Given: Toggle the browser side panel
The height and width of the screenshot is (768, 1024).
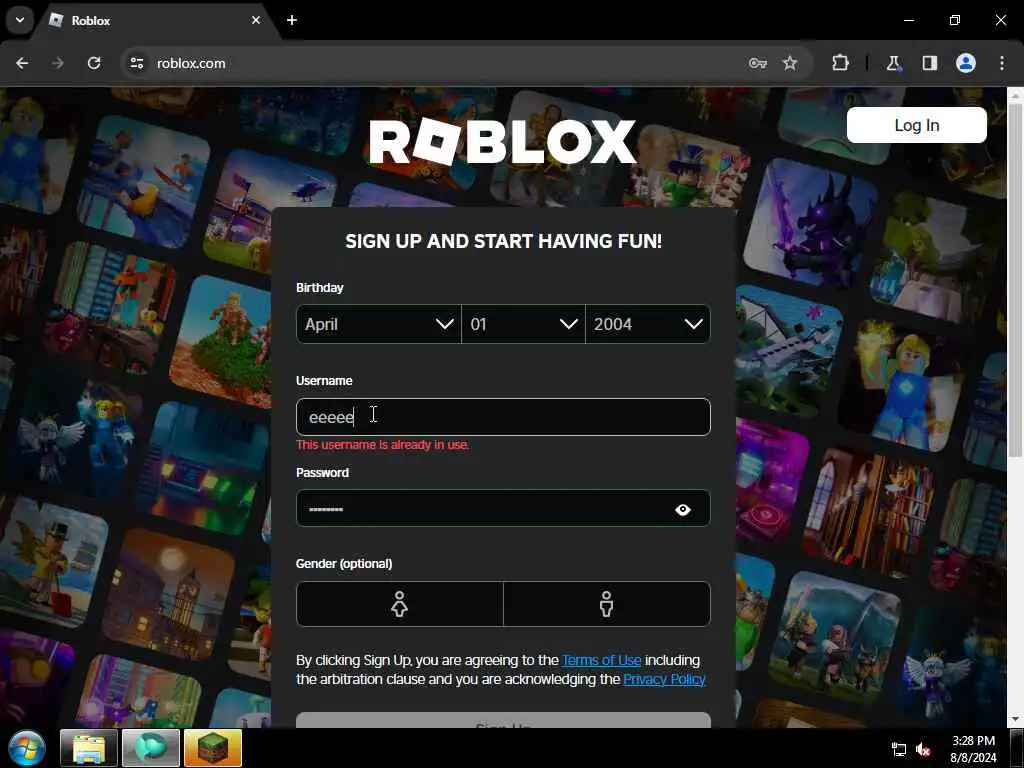Looking at the screenshot, I should (x=930, y=63).
